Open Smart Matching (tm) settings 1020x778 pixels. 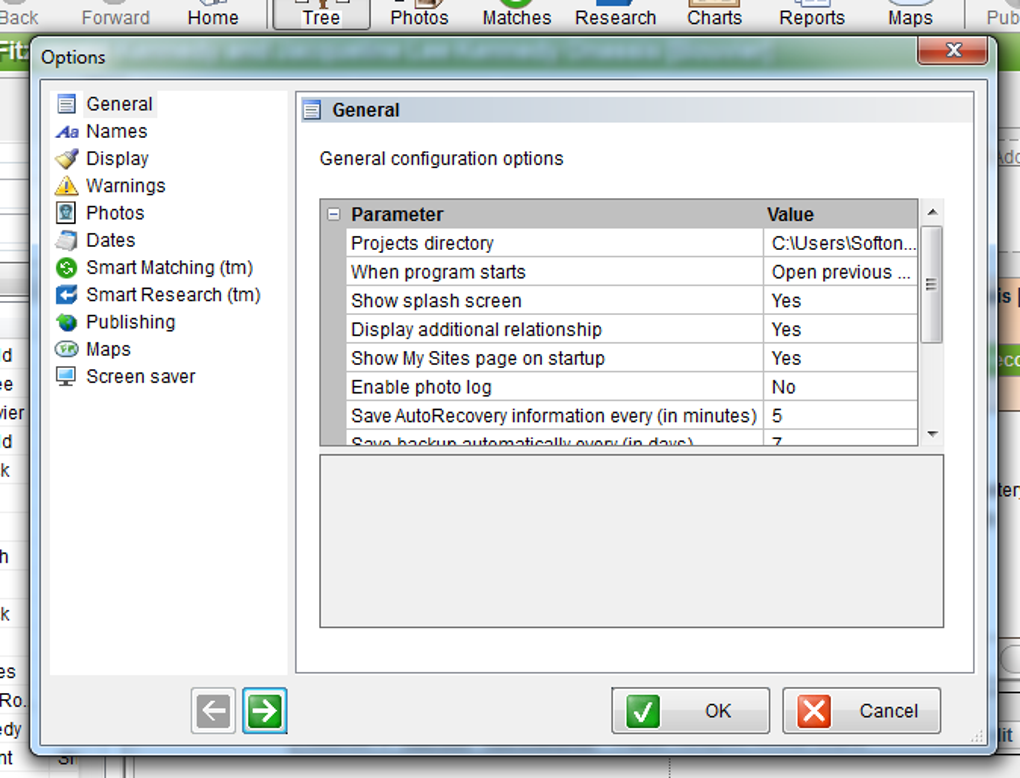(170, 268)
